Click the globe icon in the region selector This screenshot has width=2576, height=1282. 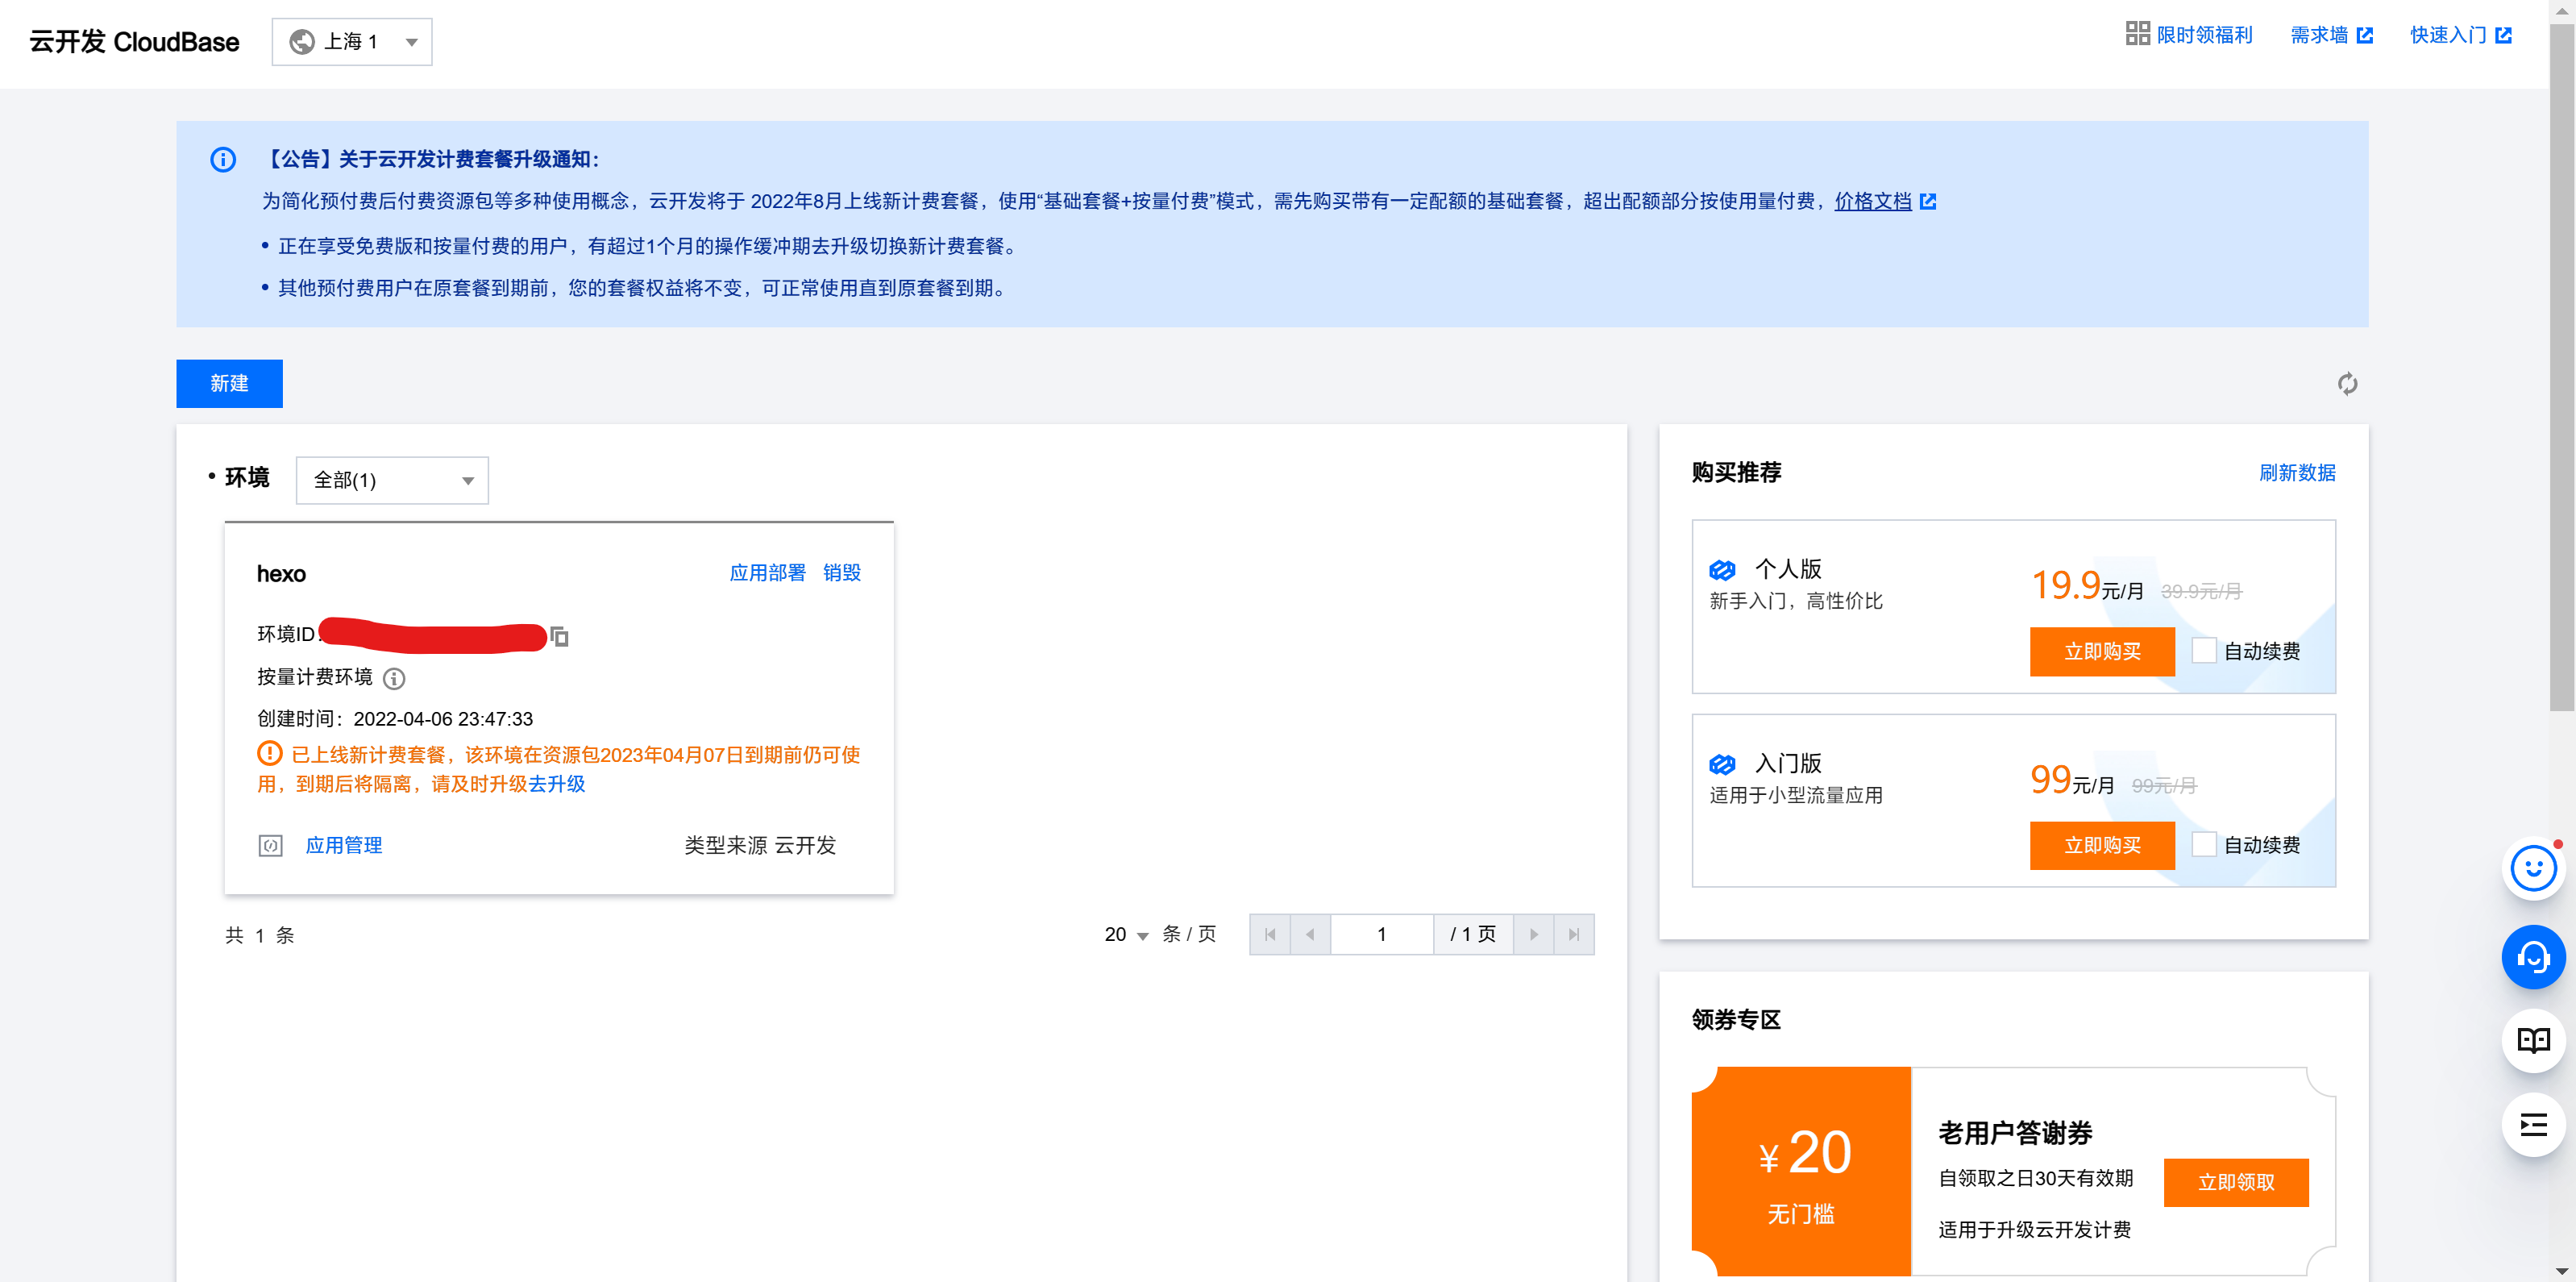(302, 42)
